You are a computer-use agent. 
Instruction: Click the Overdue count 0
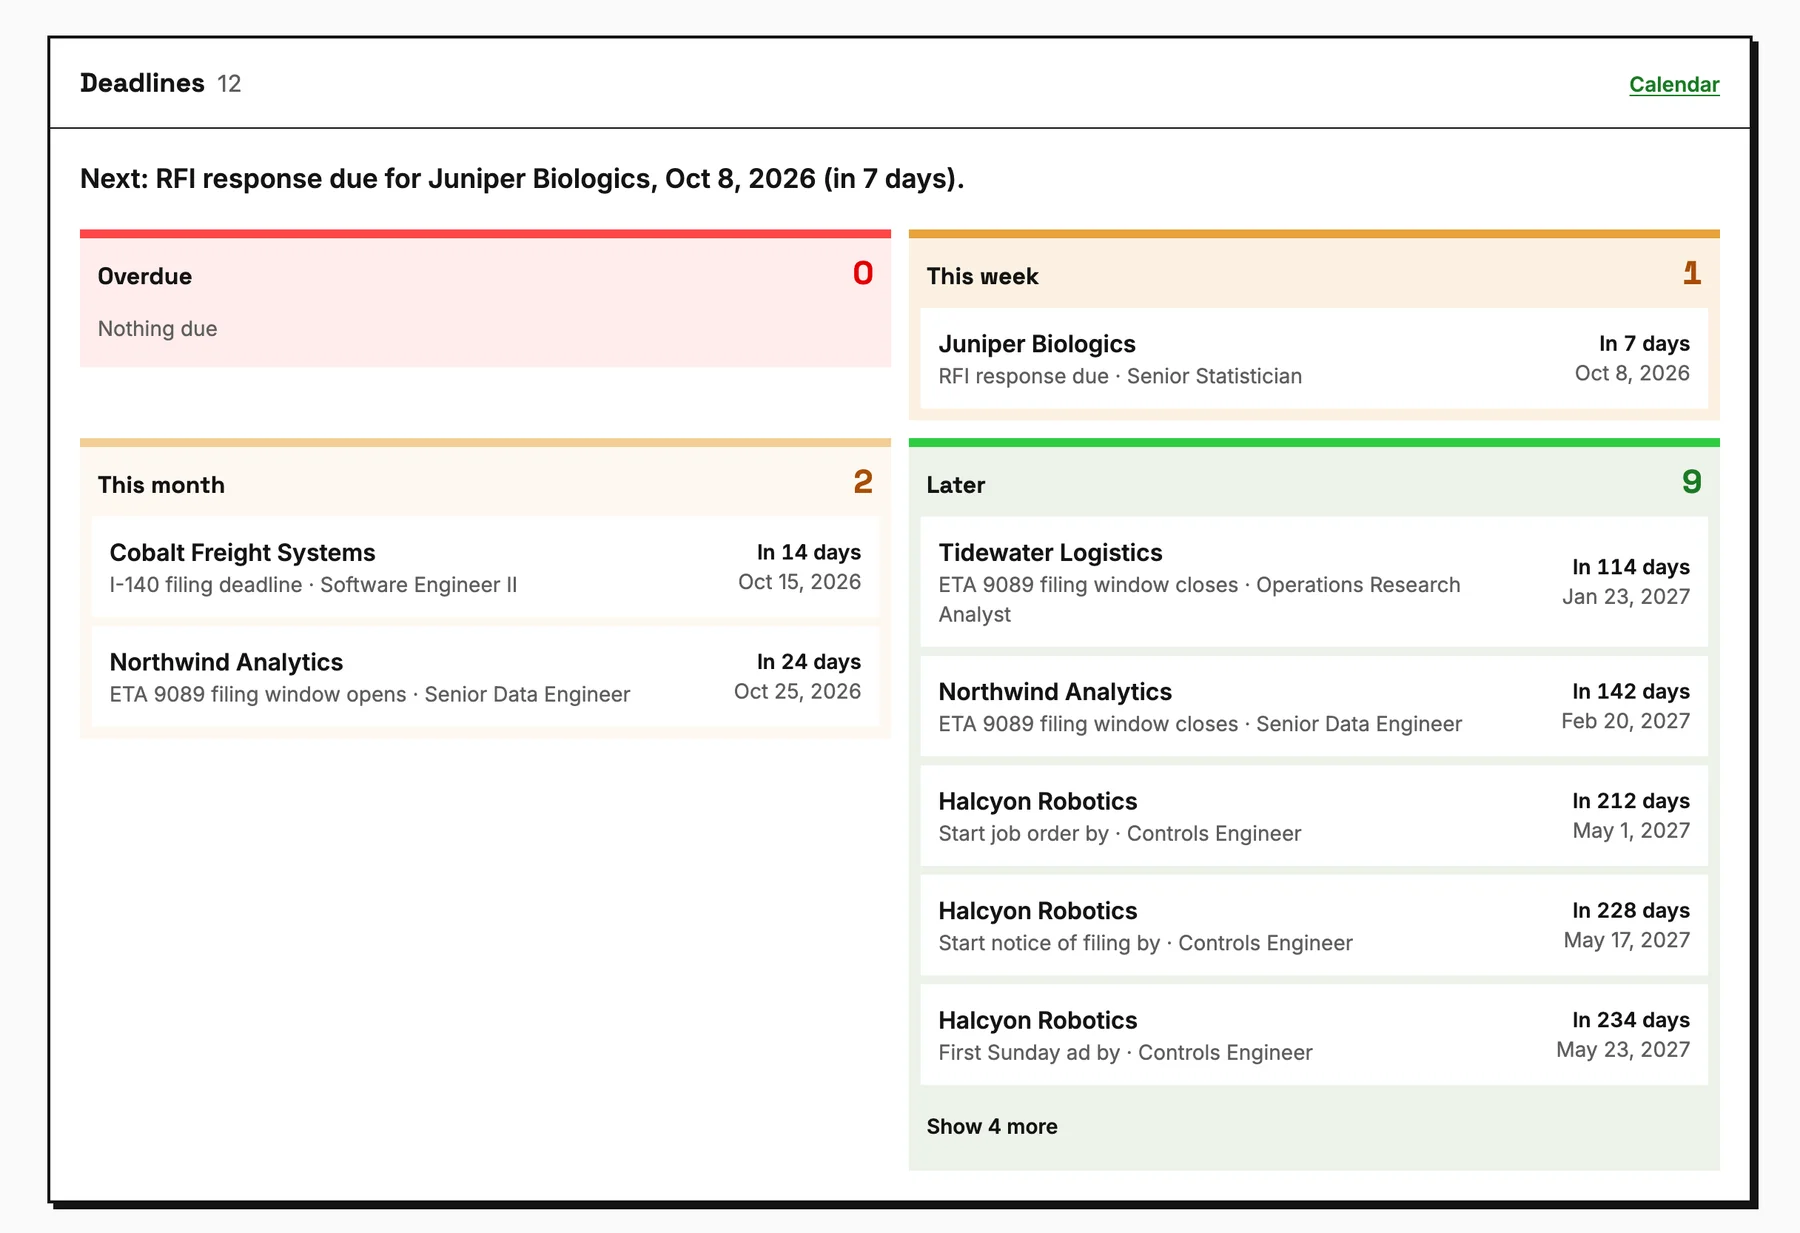(x=863, y=273)
